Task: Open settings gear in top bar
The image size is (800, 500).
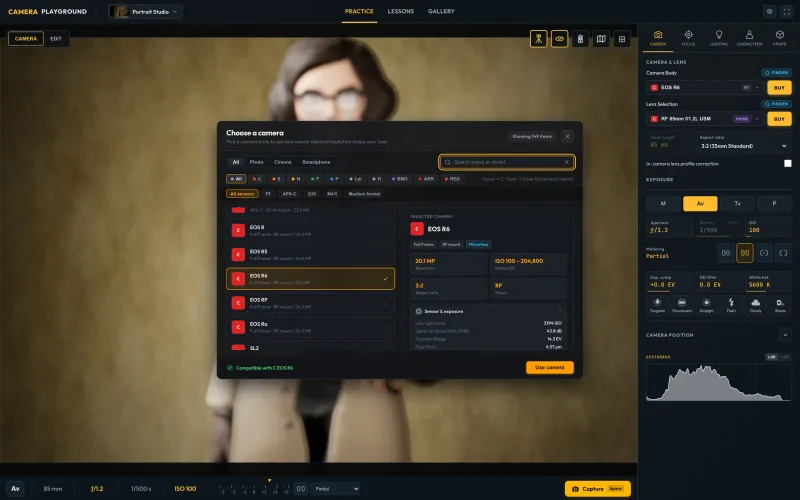Action: point(769,11)
